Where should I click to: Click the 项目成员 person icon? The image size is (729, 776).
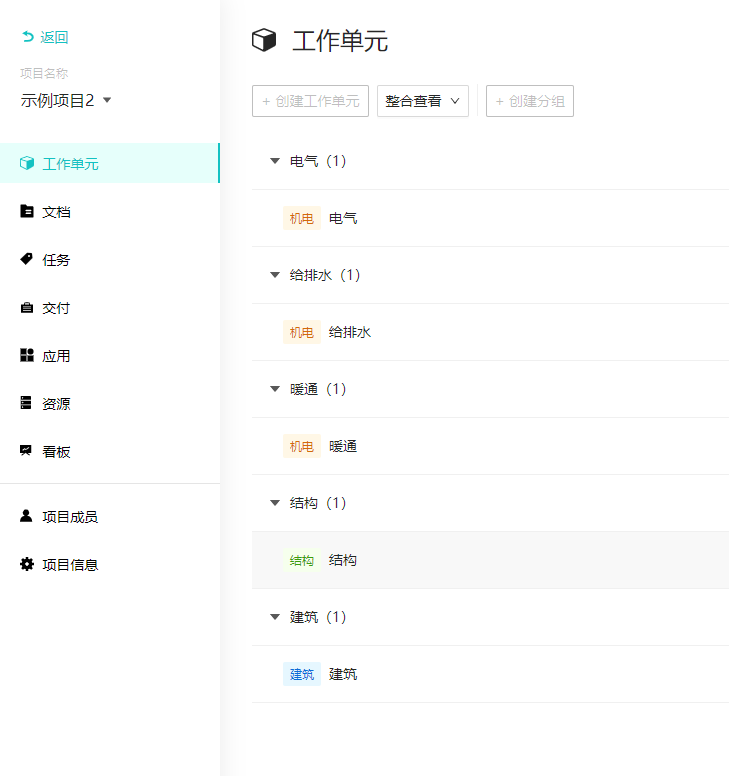click(26, 516)
